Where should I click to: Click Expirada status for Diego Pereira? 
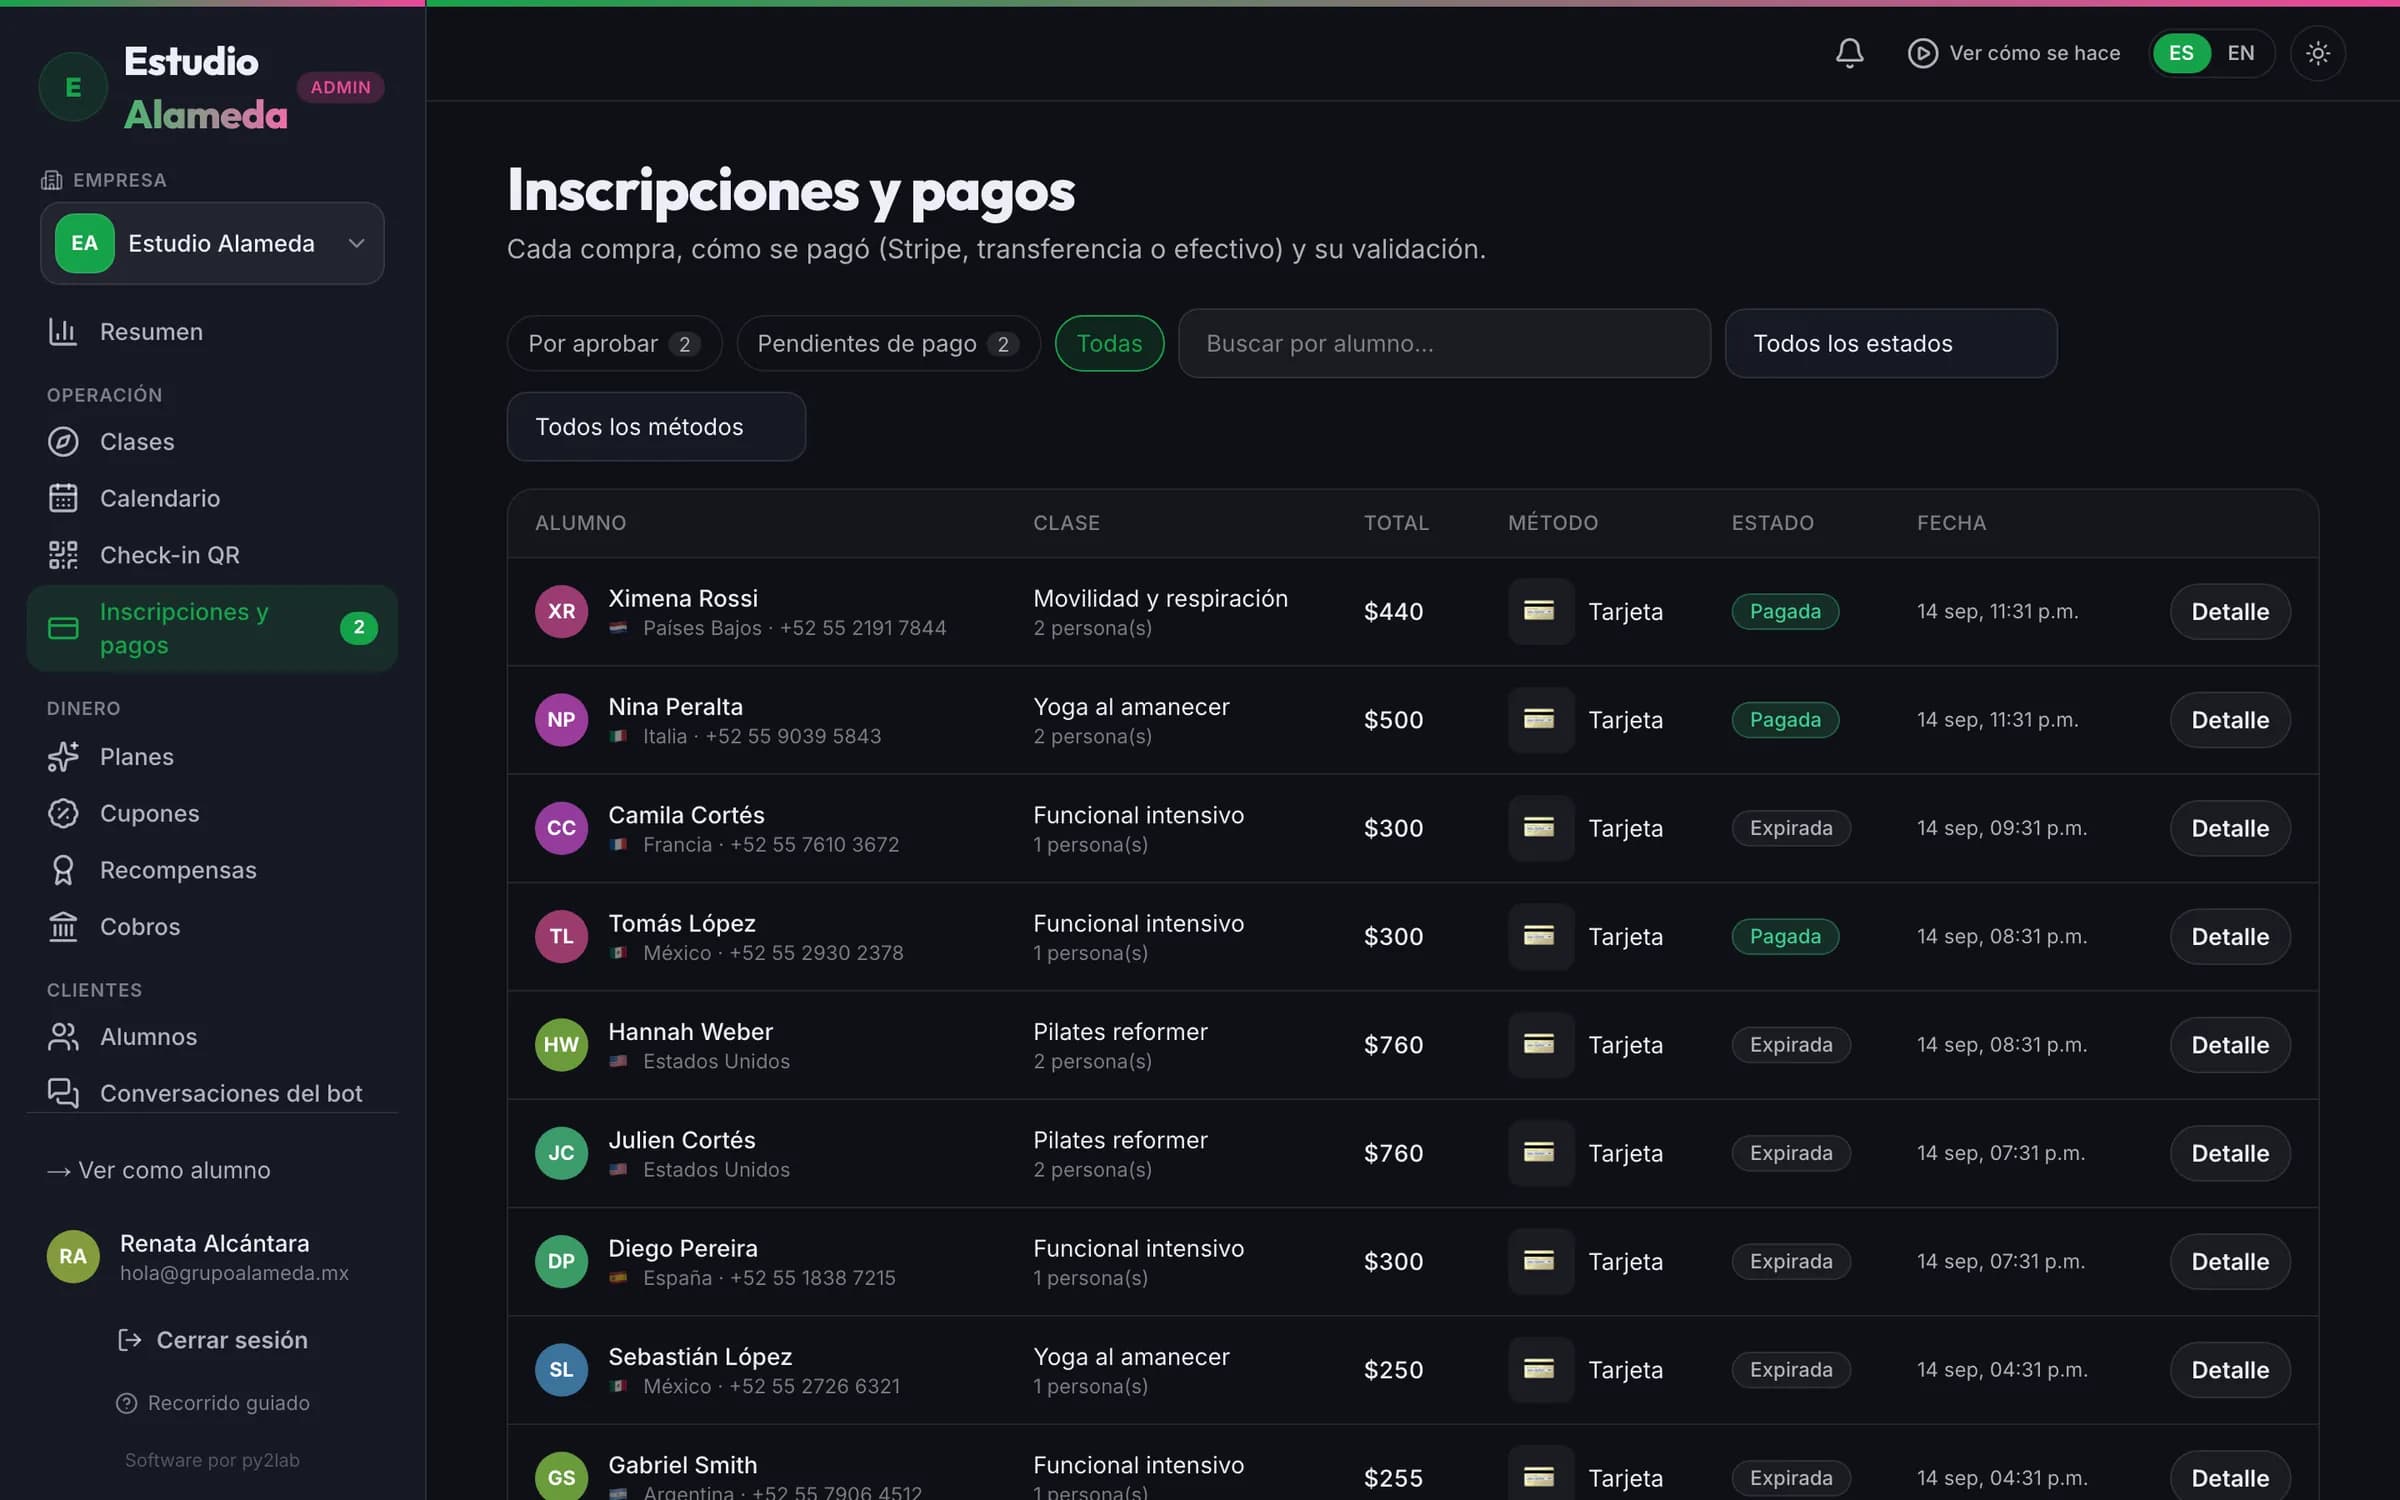[x=1791, y=1262]
